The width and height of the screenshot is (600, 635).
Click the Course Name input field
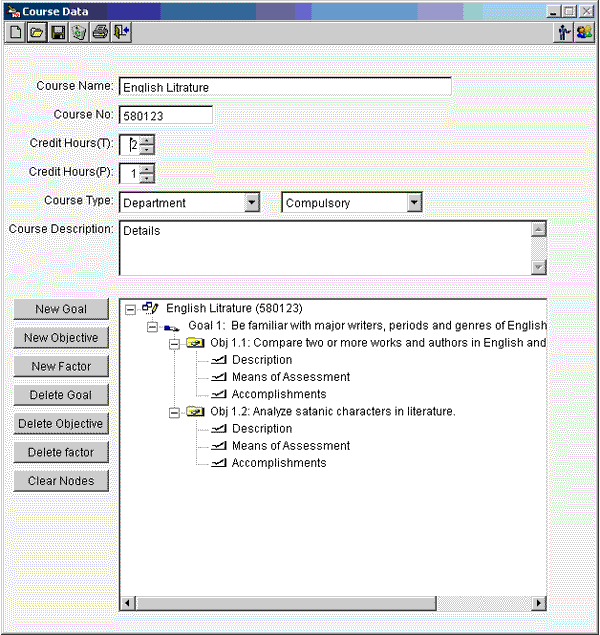[285, 87]
